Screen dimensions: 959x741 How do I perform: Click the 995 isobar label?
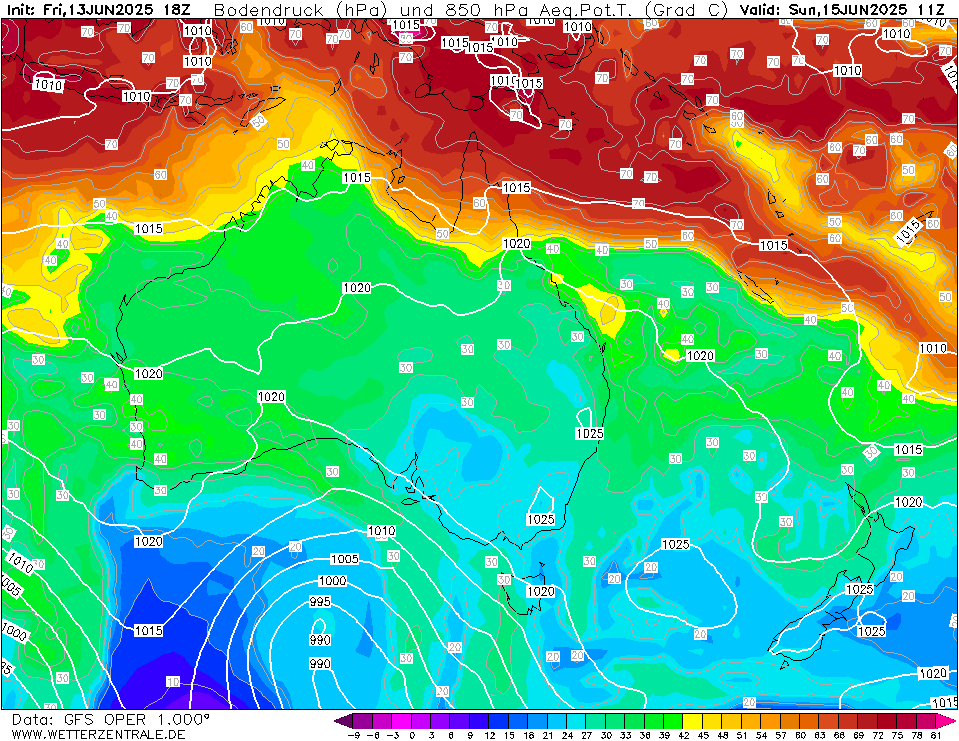click(x=320, y=602)
